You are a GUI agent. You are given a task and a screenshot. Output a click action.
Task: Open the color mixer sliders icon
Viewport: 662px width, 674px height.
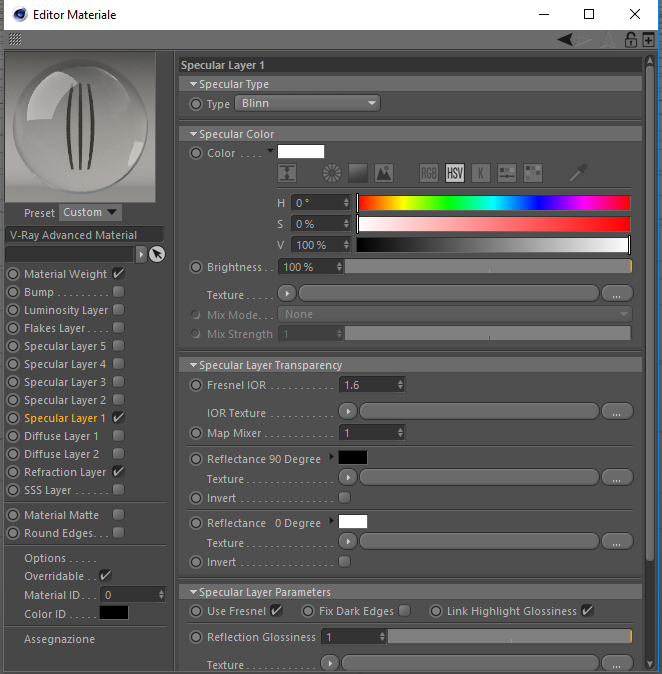(x=507, y=173)
